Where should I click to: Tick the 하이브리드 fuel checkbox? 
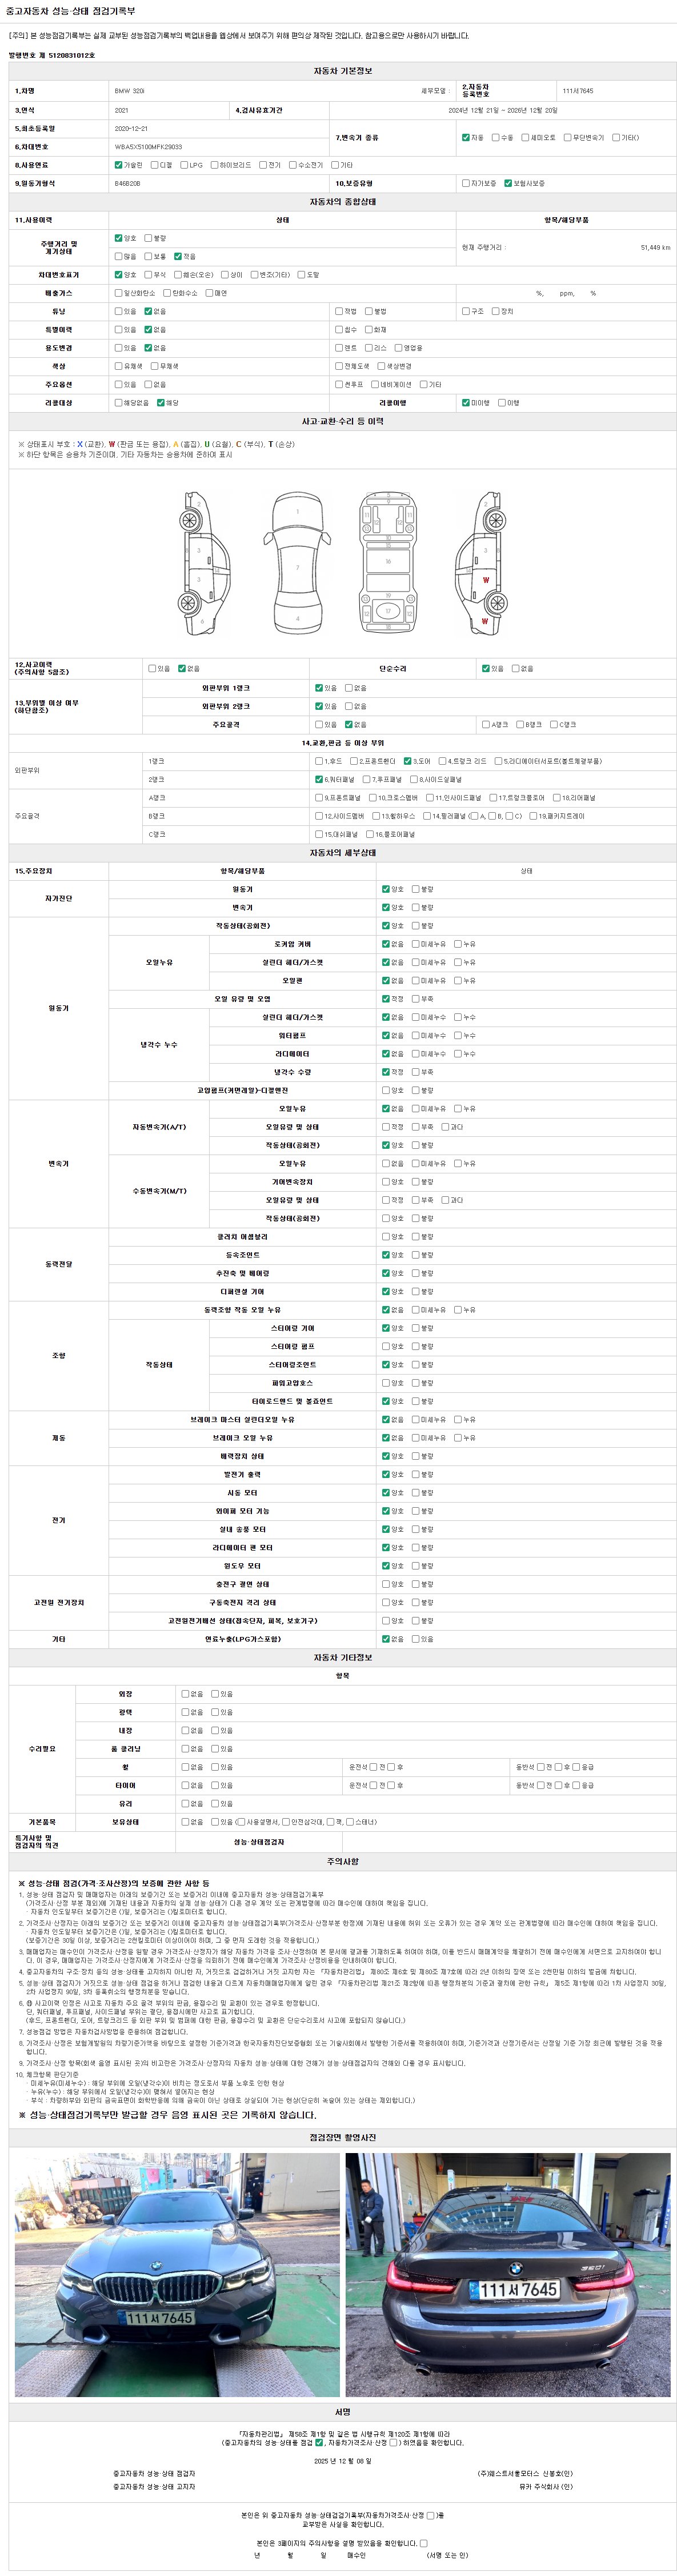214,165
